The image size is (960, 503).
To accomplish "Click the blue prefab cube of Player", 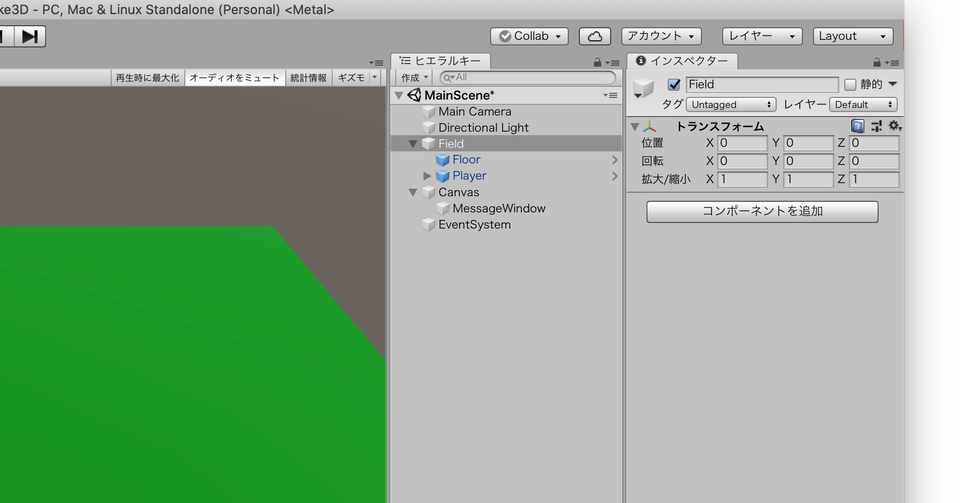I will pyautogui.click(x=443, y=176).
